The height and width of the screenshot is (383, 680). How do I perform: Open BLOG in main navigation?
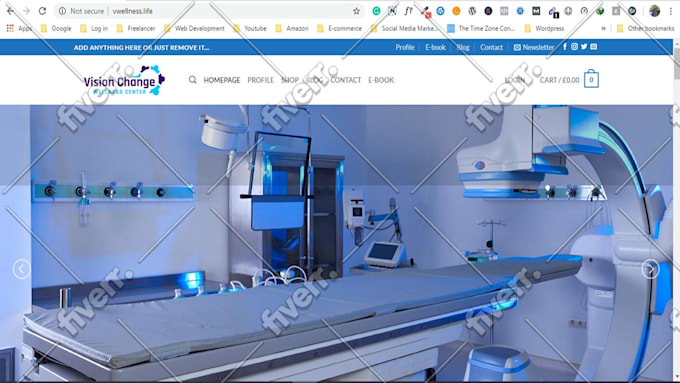point(314,80)
